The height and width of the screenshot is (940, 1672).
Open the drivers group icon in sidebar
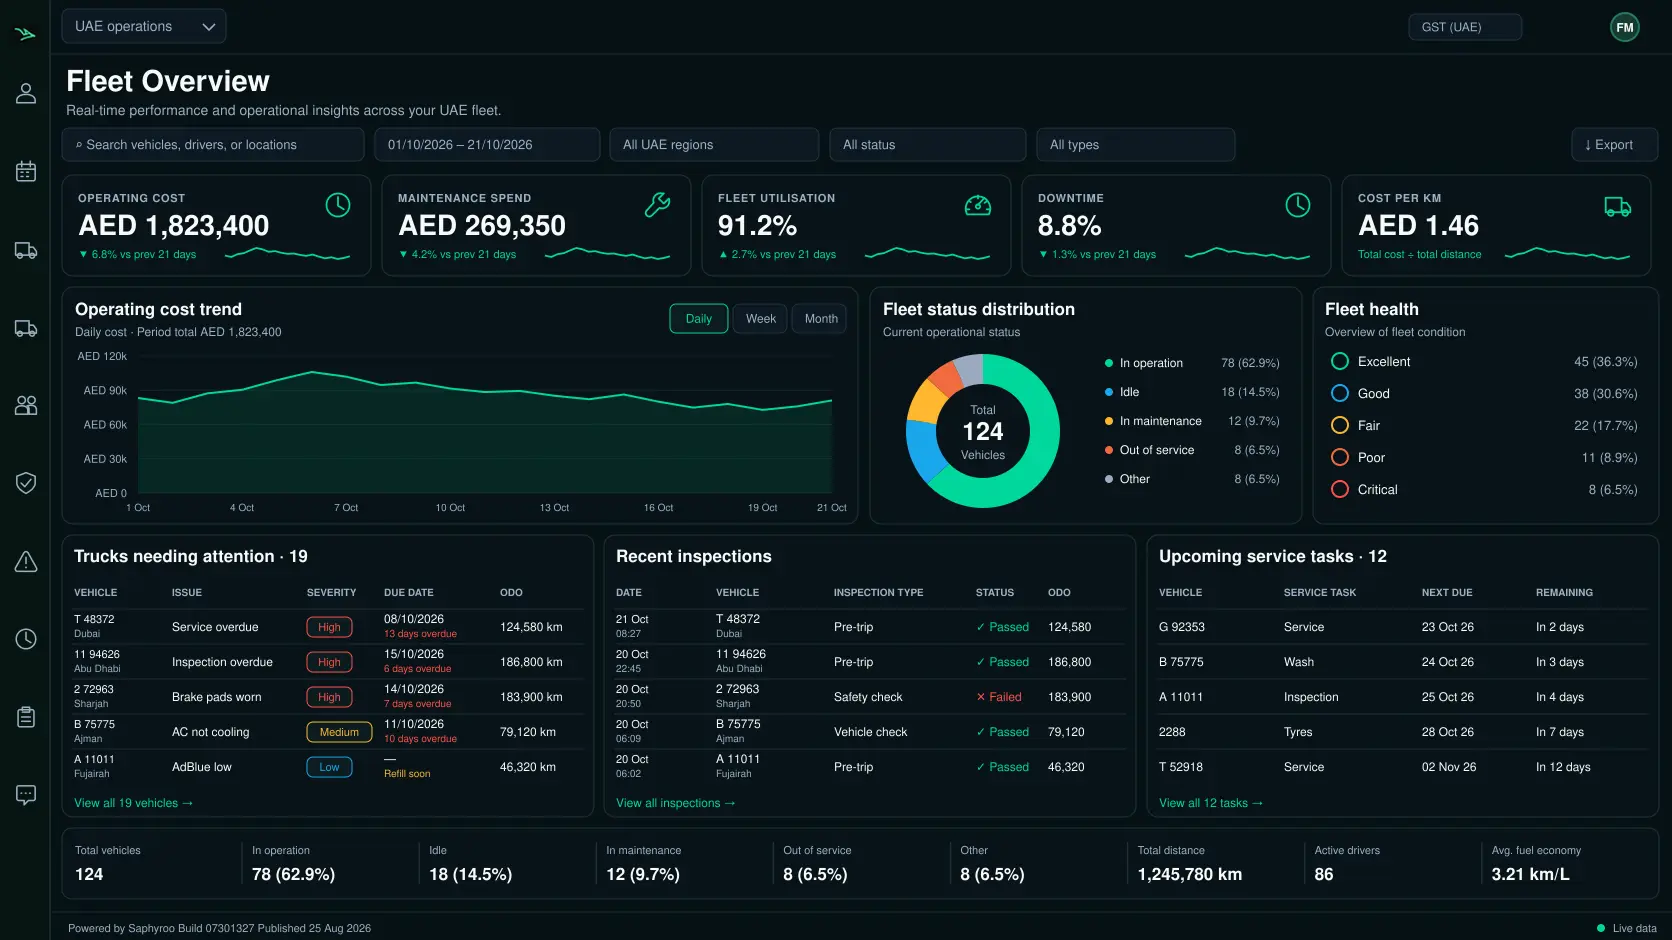[26, 405]
